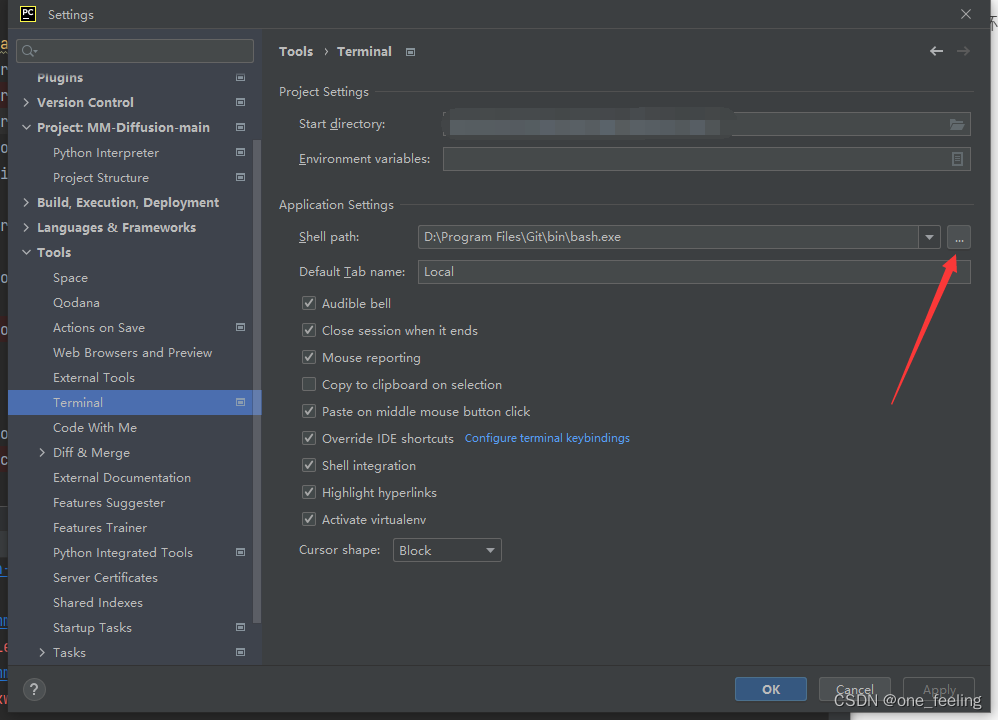Screen dimensions: 998x720
Task: Click the PyCharm logo in title bar
Action: coord(28,14)
